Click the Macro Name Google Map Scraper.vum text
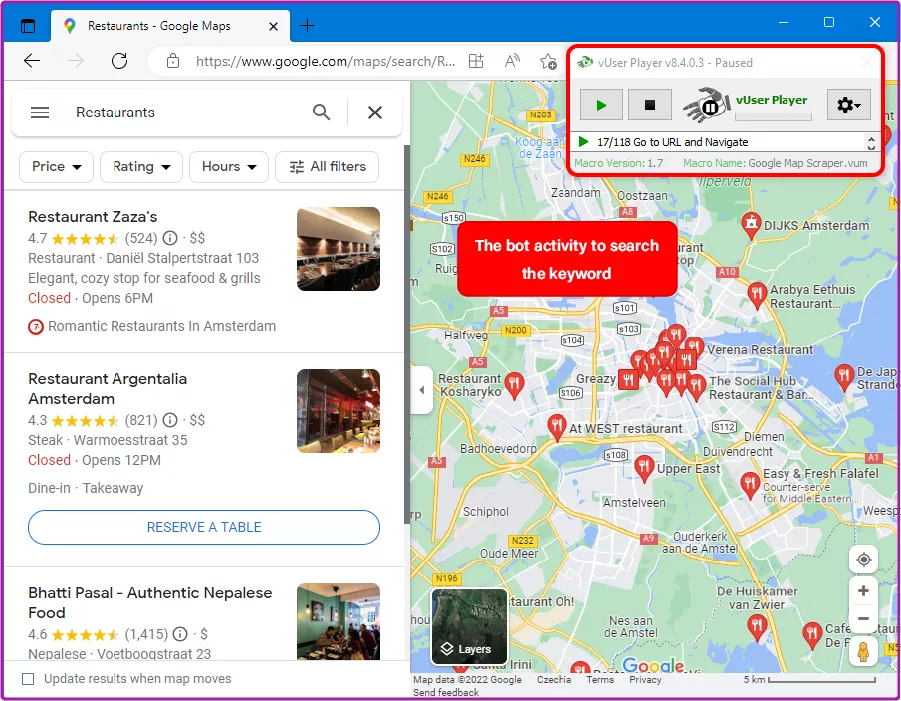The width and height of the screenshot is (901, 701). (x=775, y=163)
